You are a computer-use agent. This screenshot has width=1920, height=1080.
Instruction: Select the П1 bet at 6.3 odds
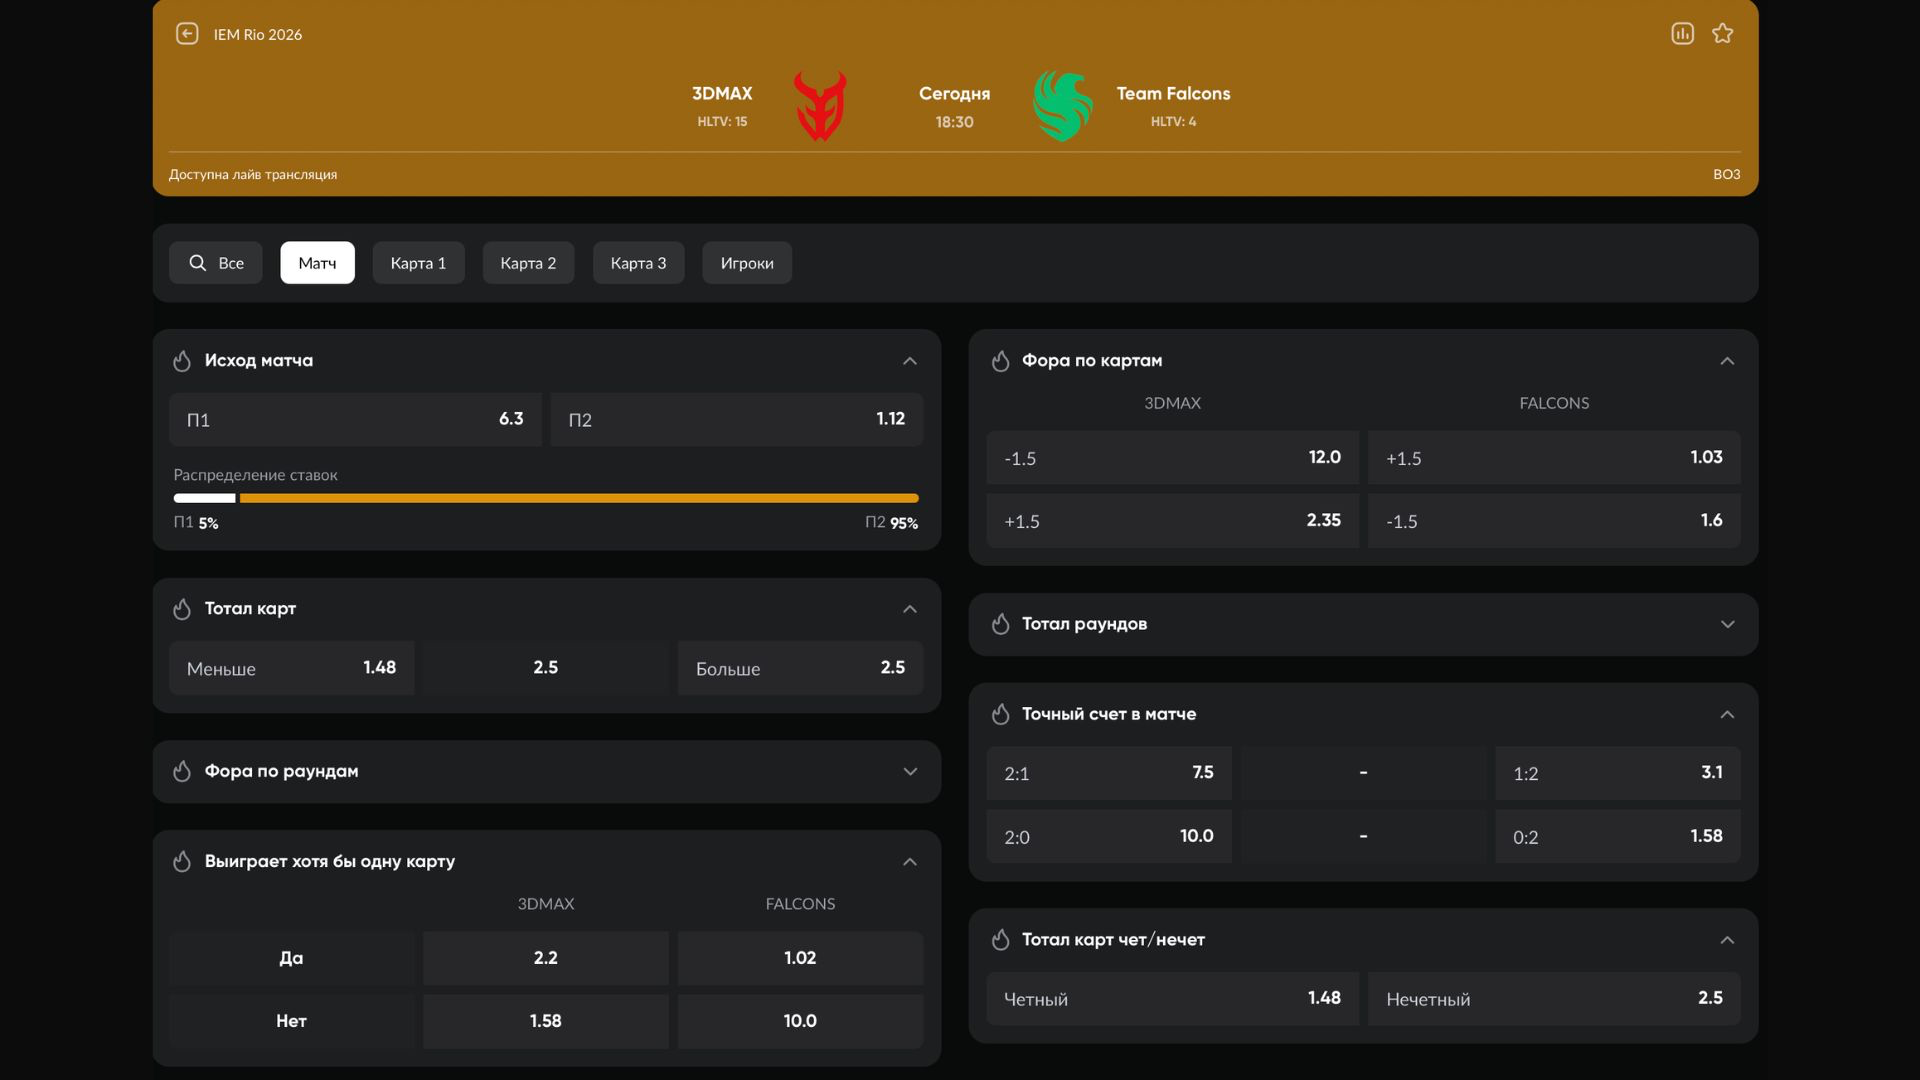[355, 420]
